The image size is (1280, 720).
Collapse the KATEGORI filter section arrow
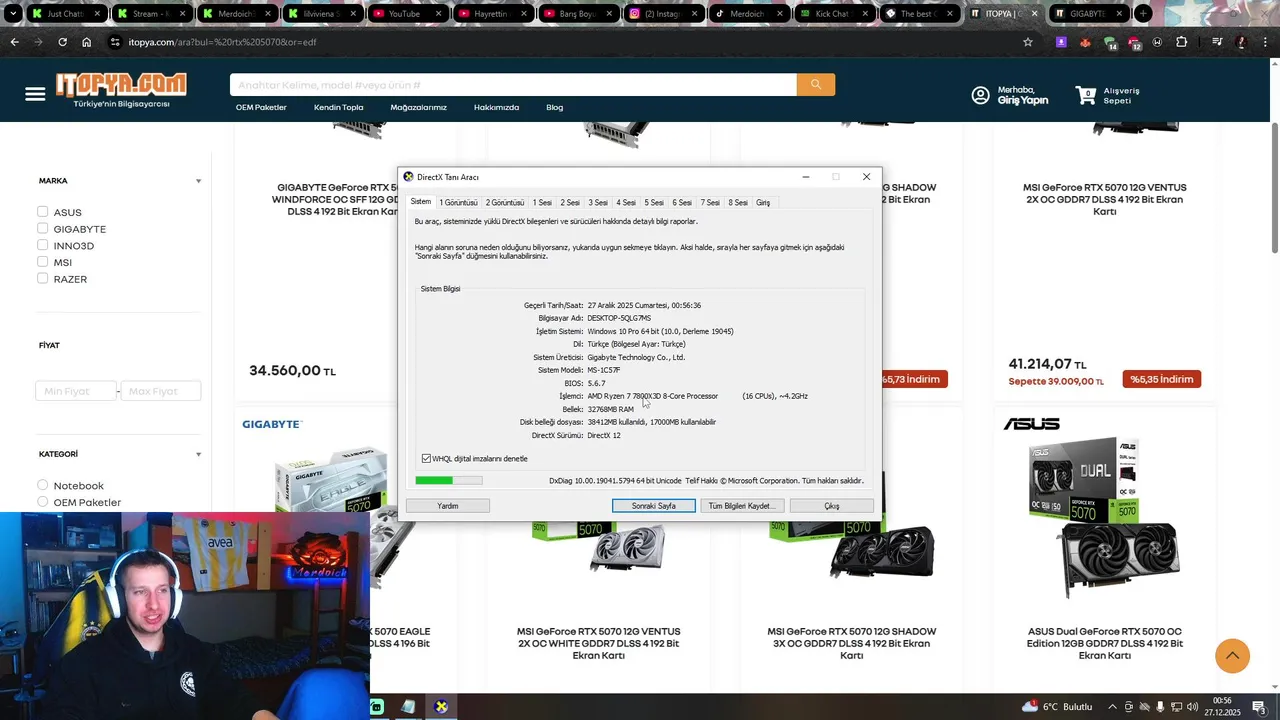pos(198,454)
